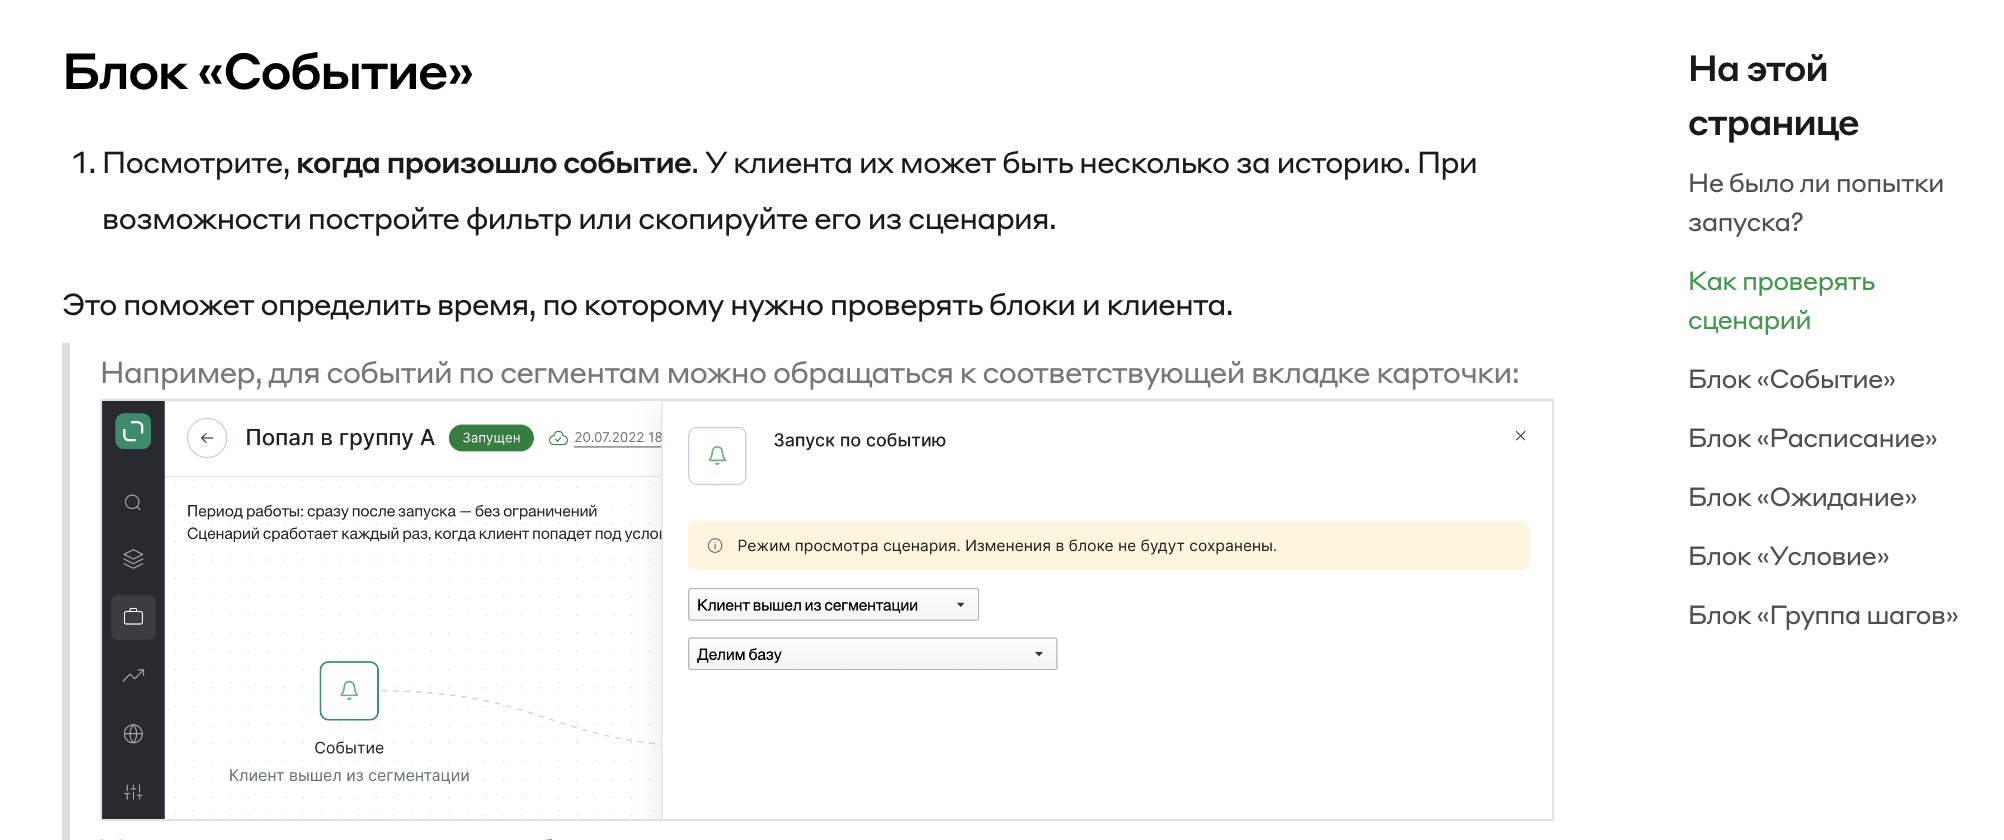
Task: Click the green app logo icon
Action: 133,431
